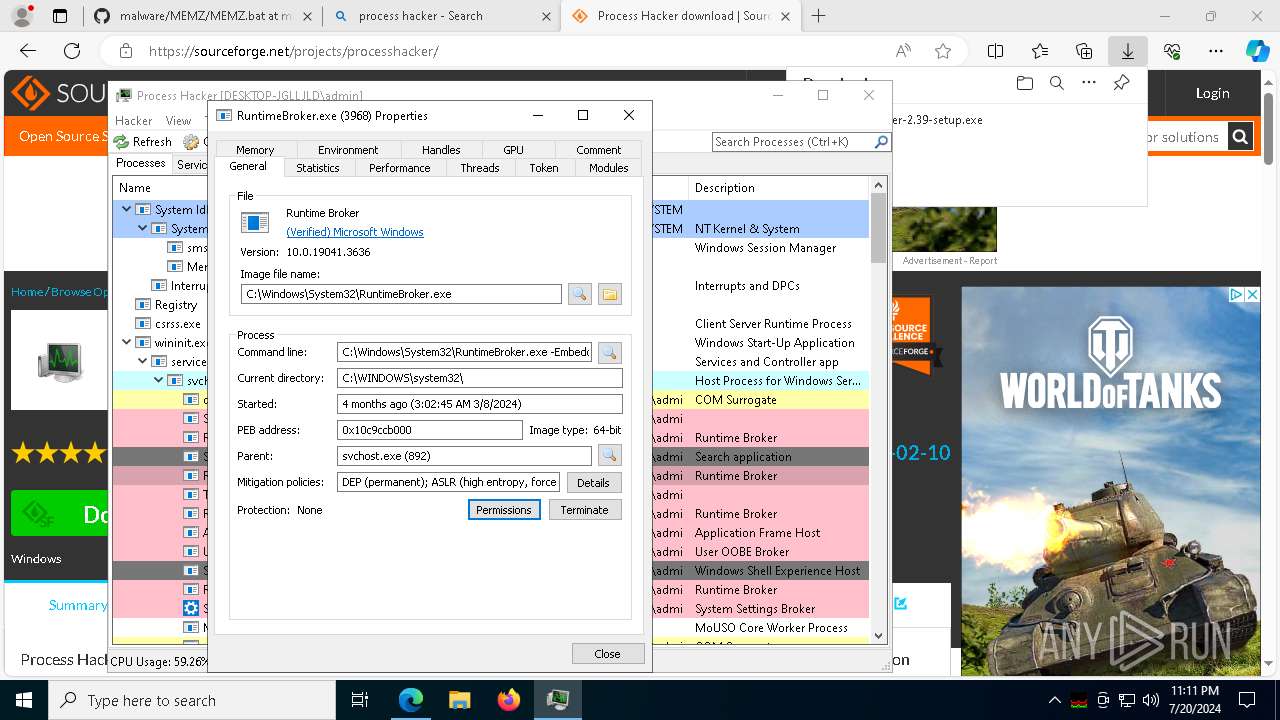Viewport: 1280px width, 720px height.
Task: Open image file location folder icon
Action: pos(610,294)
